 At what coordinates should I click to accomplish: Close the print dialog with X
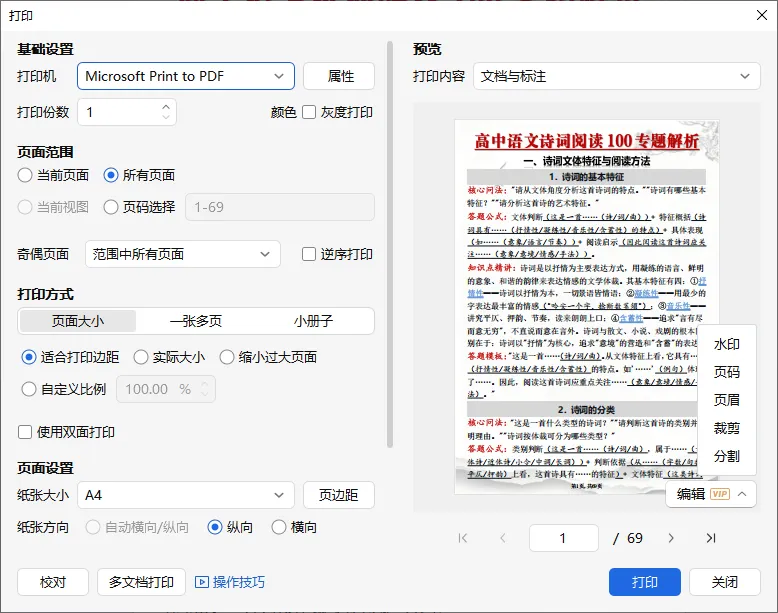pos(762,15)
